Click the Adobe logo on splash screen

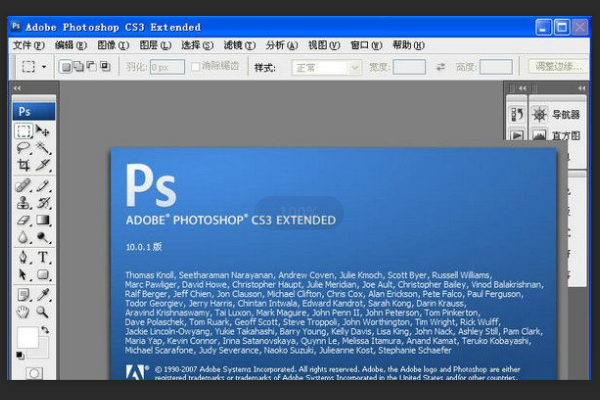136,372
